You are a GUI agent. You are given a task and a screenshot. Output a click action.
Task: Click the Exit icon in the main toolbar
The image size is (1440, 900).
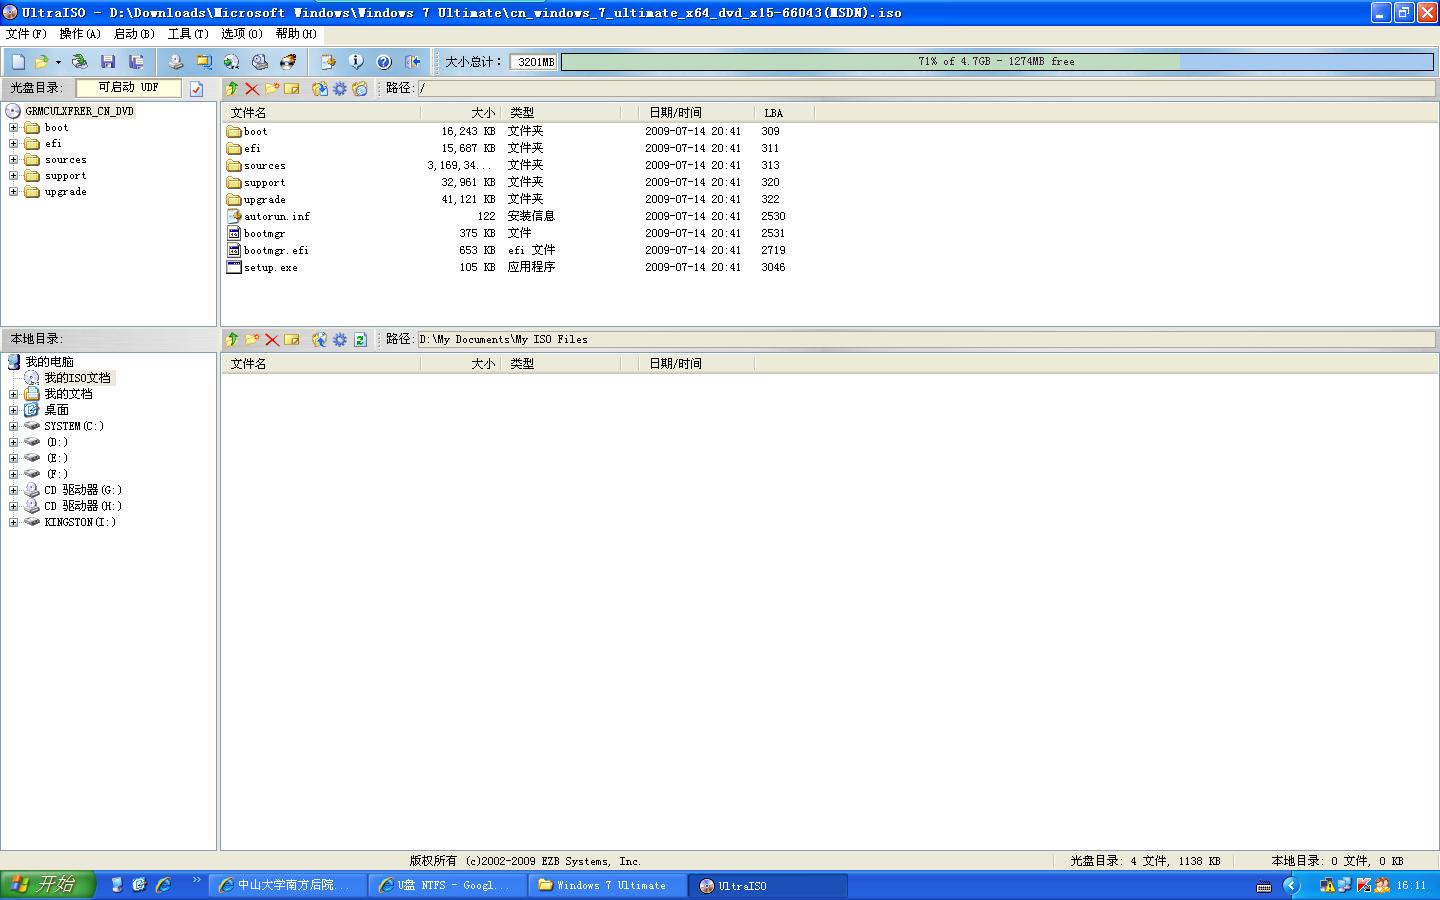coord(412,62)
